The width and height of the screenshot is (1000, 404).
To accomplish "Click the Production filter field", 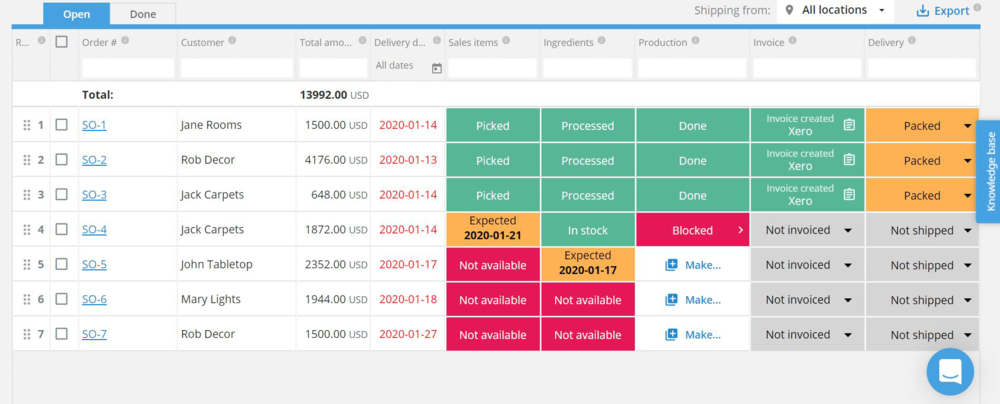I will 693,68.
